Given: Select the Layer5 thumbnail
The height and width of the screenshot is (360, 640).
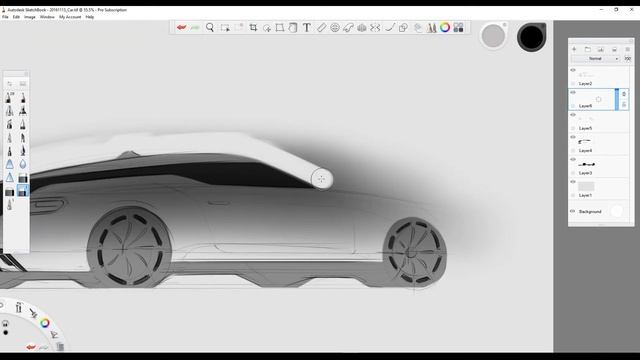Looking at the screenshot, I should [x=586, y=119].
